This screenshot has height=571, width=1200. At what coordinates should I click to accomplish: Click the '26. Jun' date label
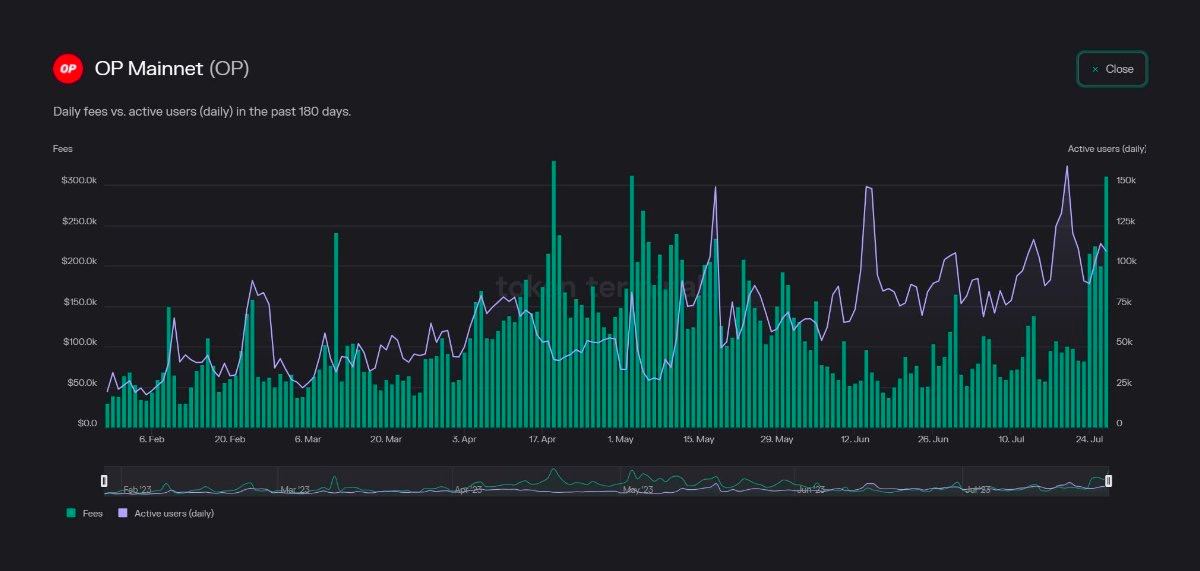933,439
